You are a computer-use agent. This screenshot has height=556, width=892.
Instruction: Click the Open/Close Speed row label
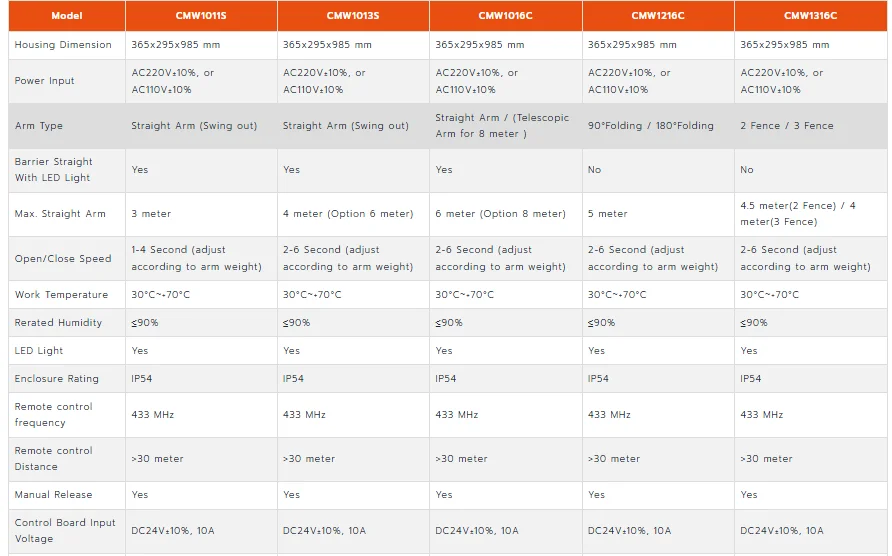coord(63,259)
